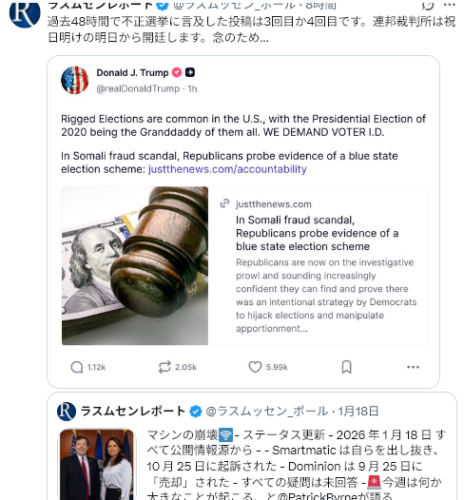This screenshot has height=500, width=464.
Task: Click the Donald J. Trump display name
Action: point(132,72)
